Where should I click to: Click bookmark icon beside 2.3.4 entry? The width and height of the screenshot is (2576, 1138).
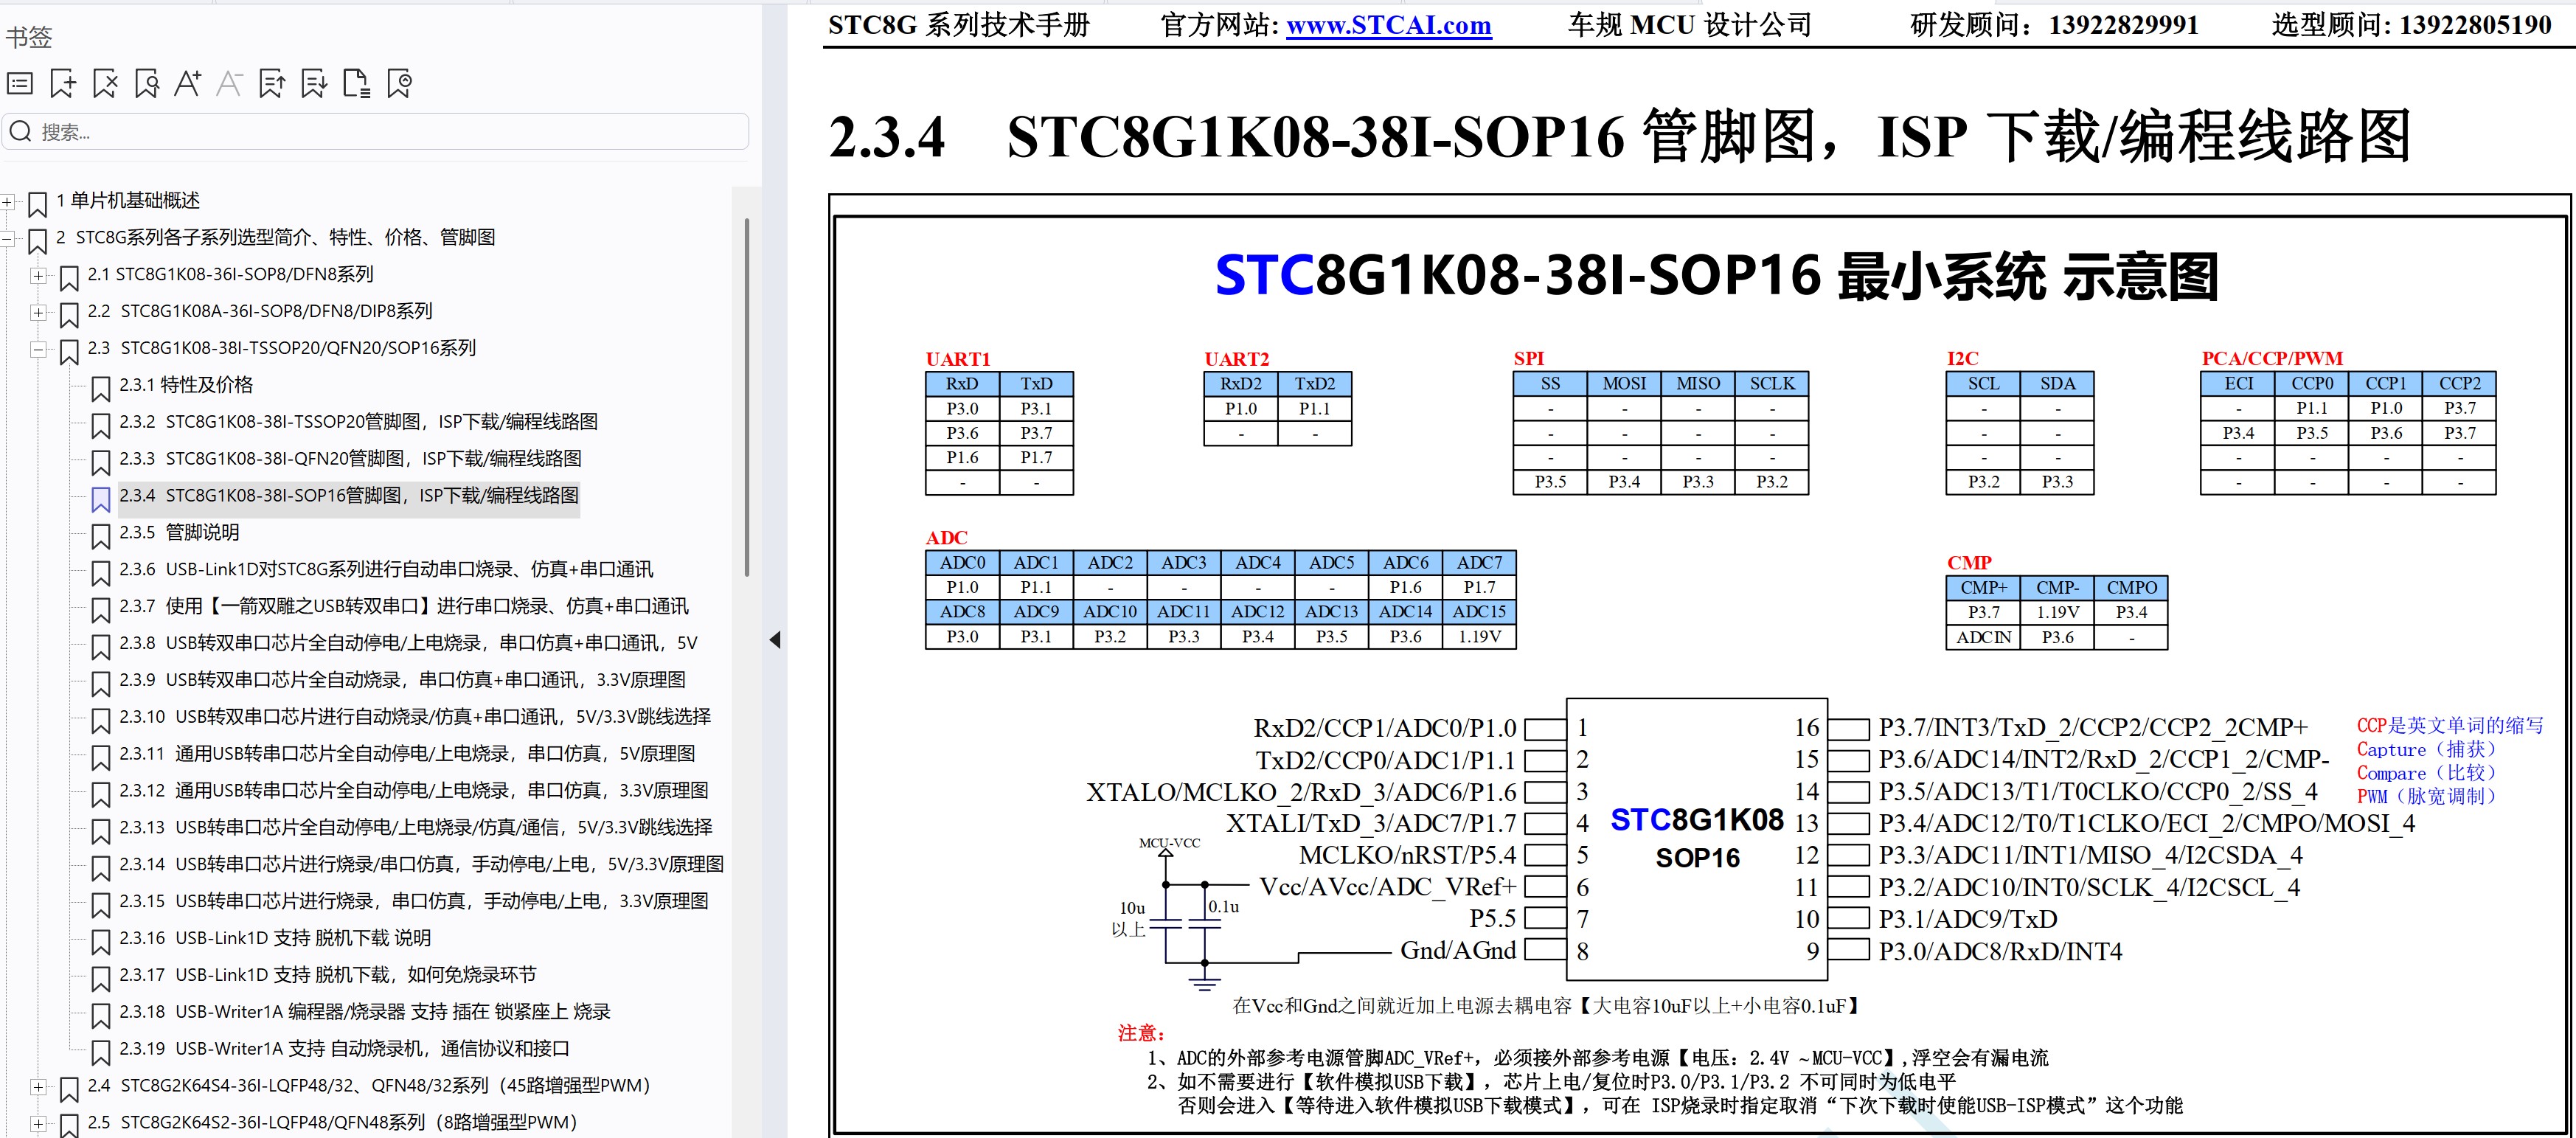tap(101, 499)
